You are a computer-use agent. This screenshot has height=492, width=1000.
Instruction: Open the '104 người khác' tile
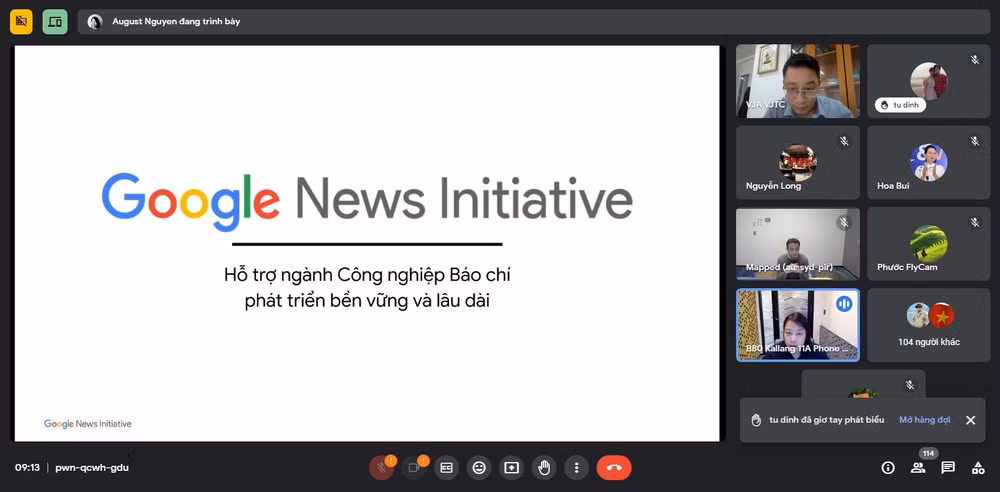click(929, 325)
